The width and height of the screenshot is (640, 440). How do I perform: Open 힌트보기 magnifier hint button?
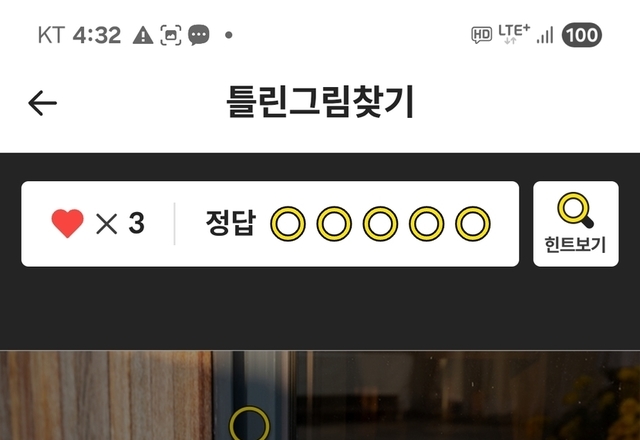click(576, 224)
